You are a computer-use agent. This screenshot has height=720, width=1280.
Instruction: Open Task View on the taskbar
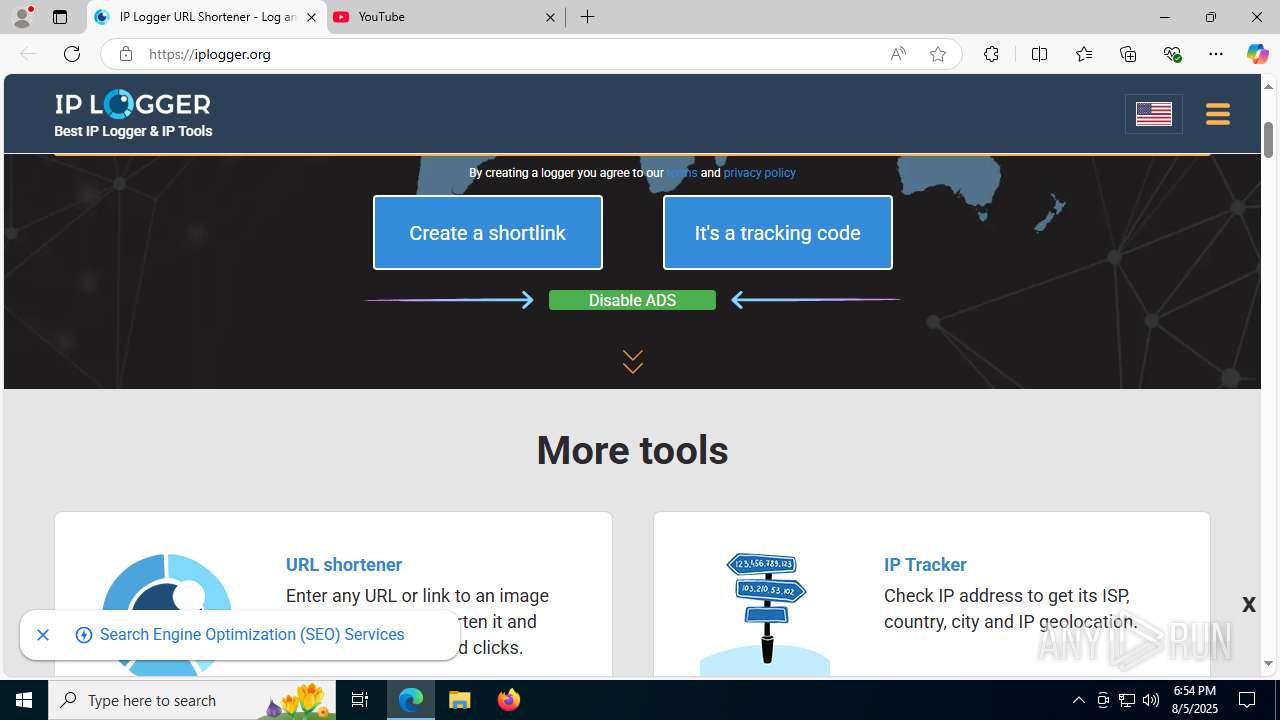click(x=360, y=700)
